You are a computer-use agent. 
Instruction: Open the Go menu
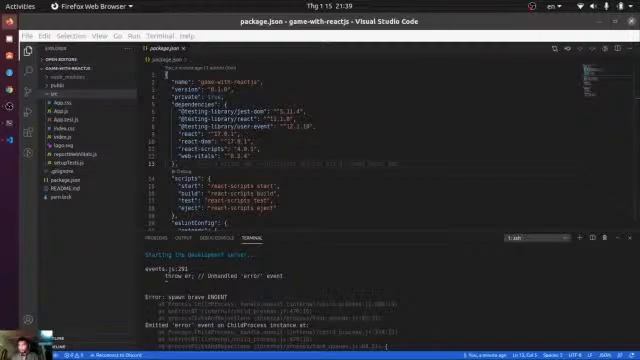click(118, 36)
